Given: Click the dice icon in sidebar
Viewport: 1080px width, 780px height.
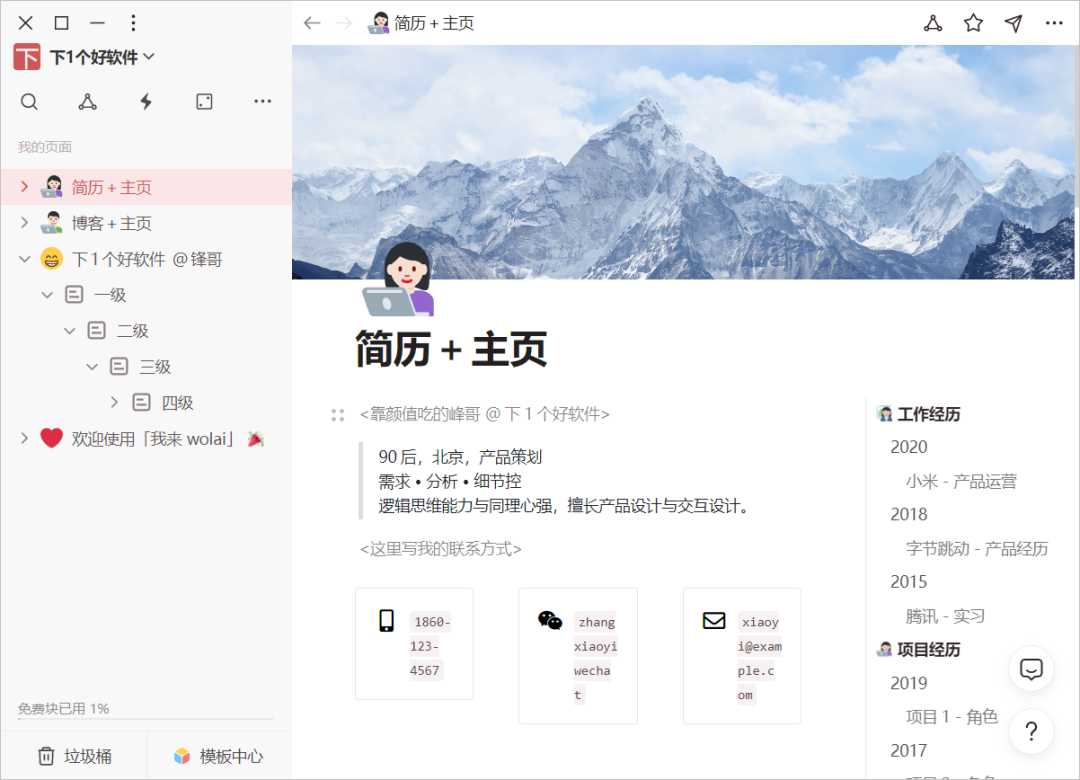Looking at the screenshot, I should (x=205, y=102).
